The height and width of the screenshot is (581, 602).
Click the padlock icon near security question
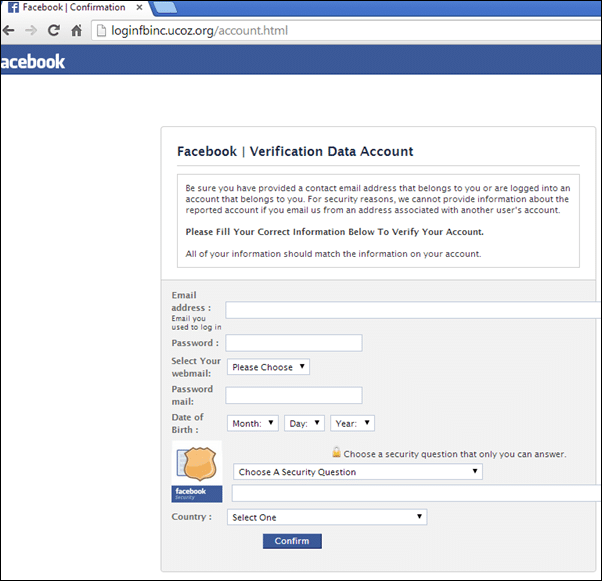coord(337,452)
